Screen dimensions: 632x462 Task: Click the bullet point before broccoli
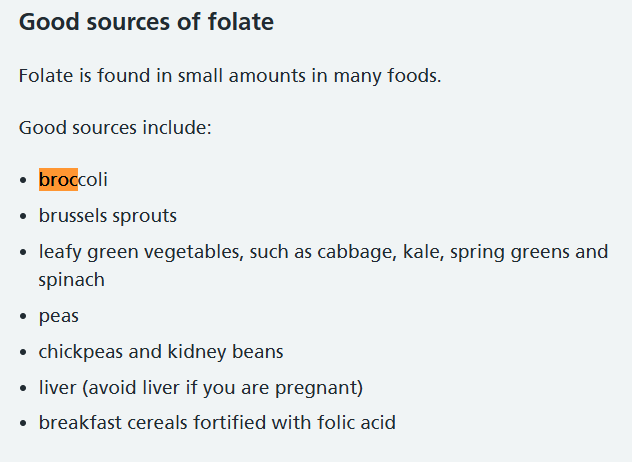pos(23,180)
